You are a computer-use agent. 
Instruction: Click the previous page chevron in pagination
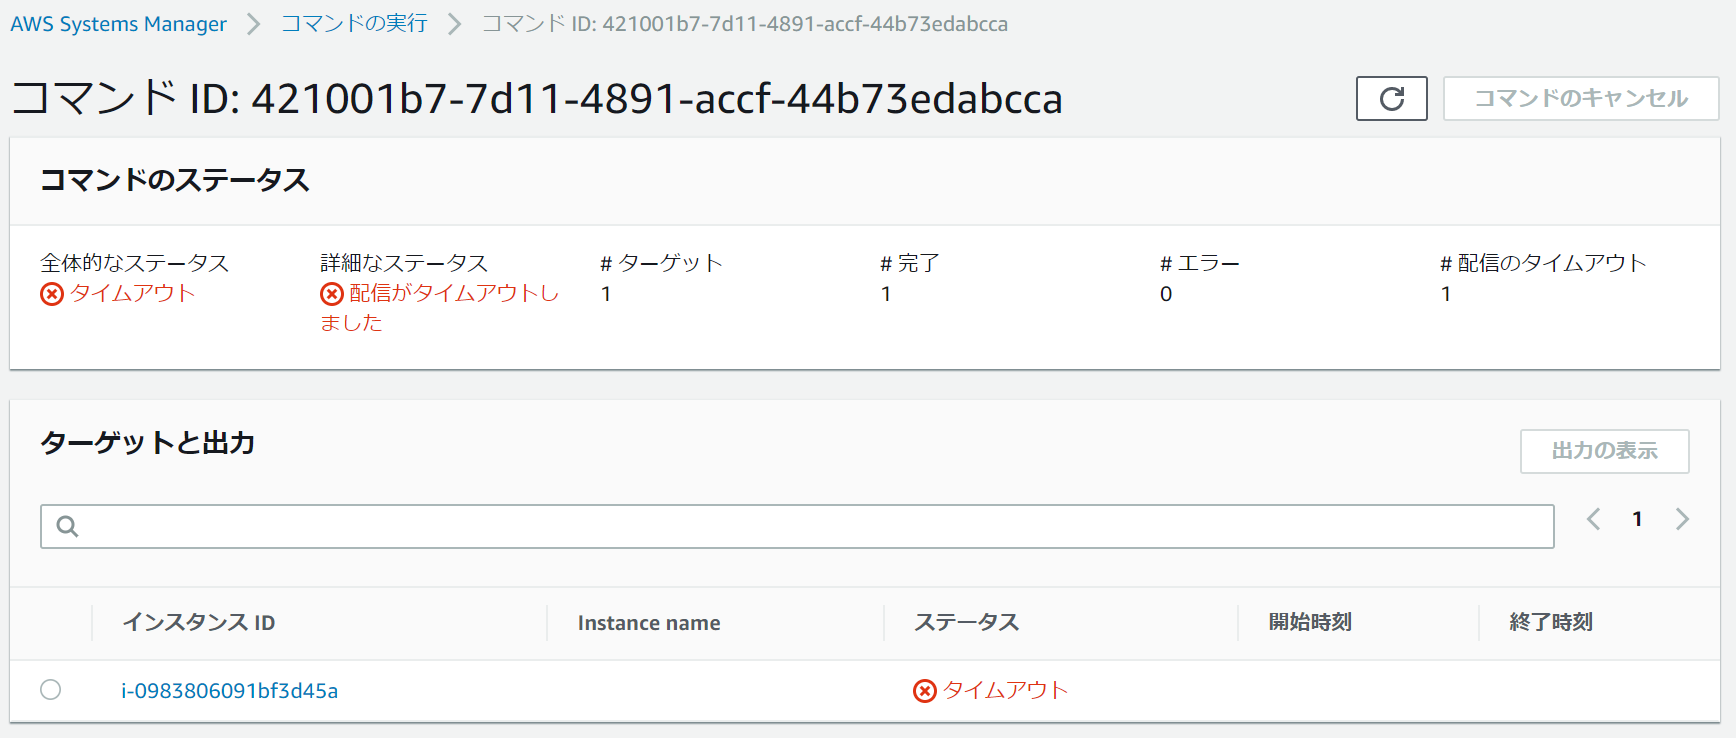coord(1593,519)
